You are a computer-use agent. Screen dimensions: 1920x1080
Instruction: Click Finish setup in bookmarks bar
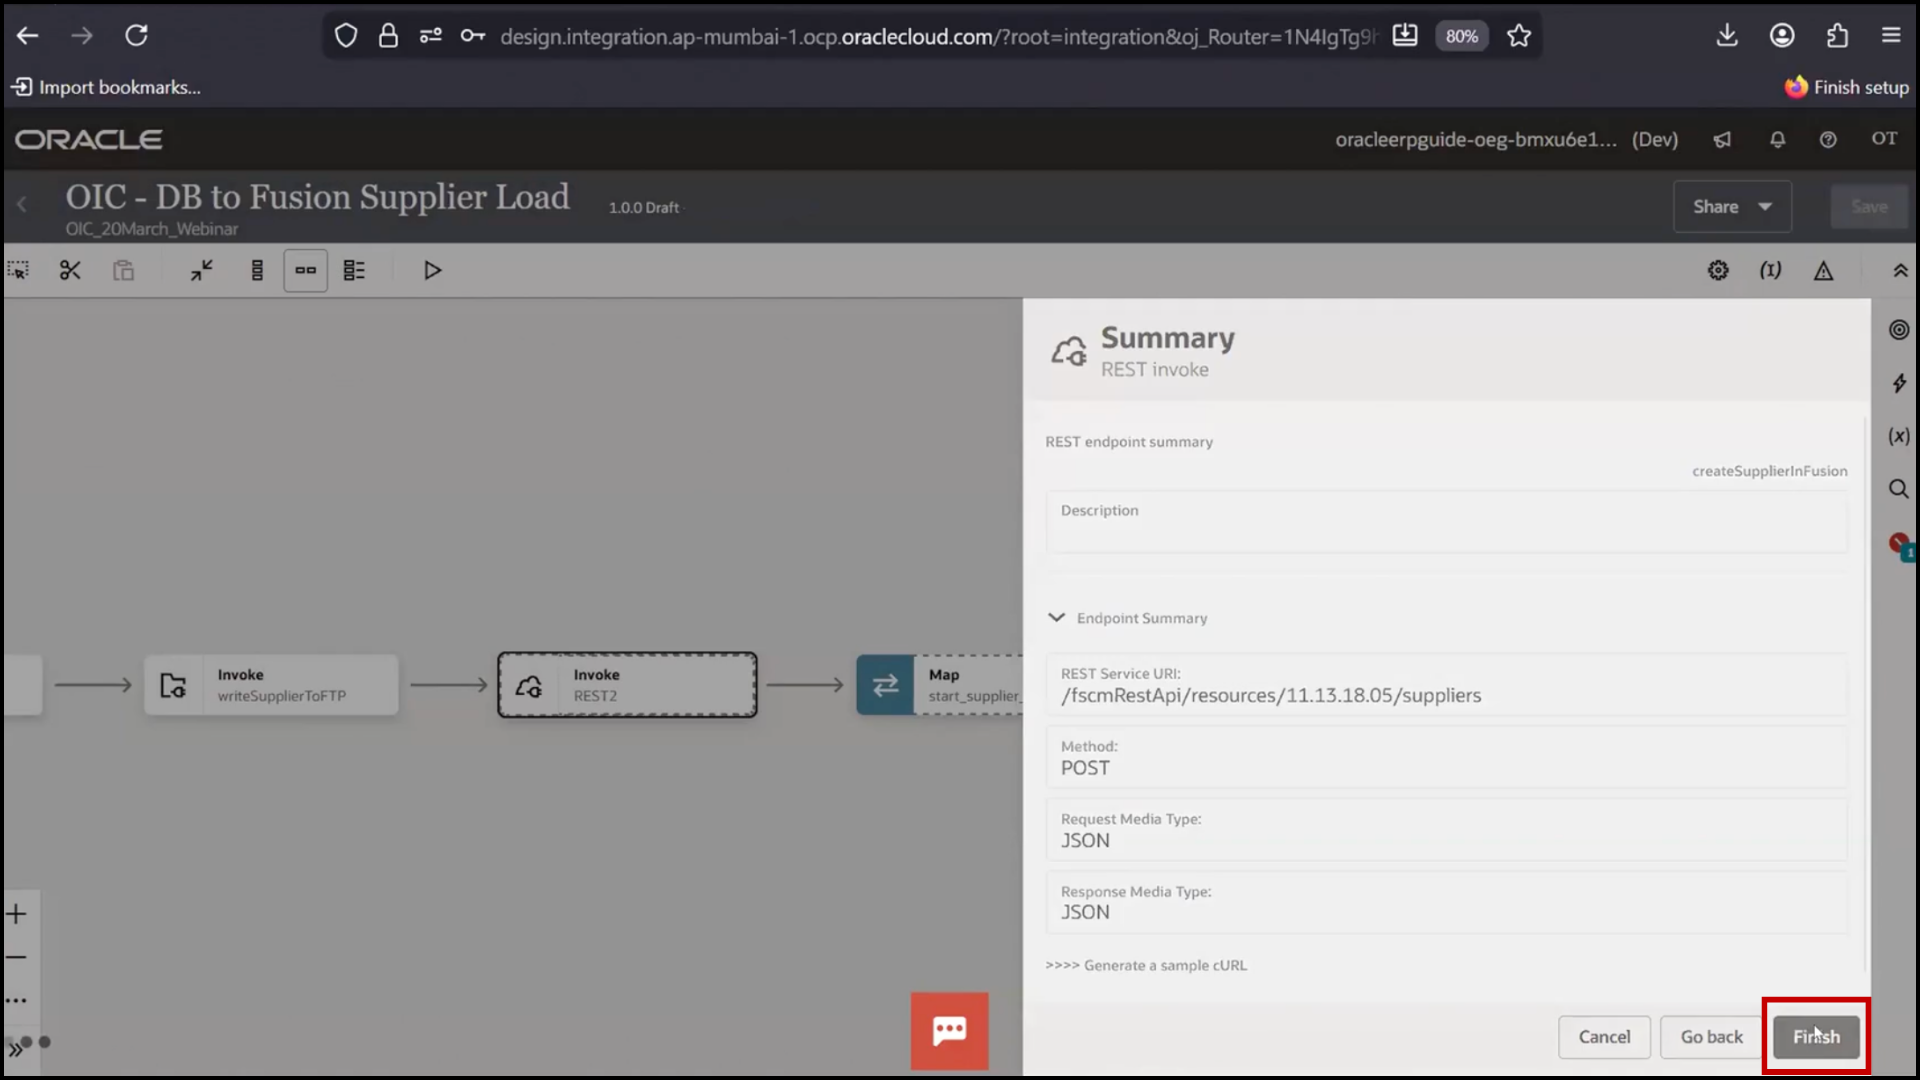pos(1847,87)
